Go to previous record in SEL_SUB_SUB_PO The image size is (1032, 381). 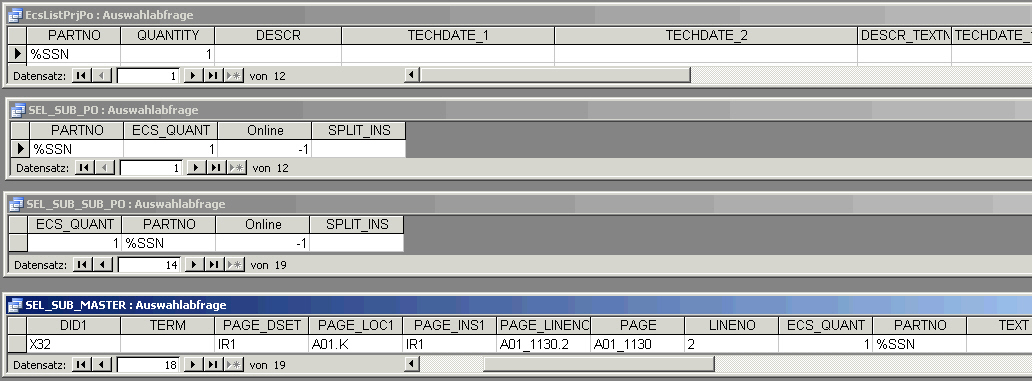point(102,265)
